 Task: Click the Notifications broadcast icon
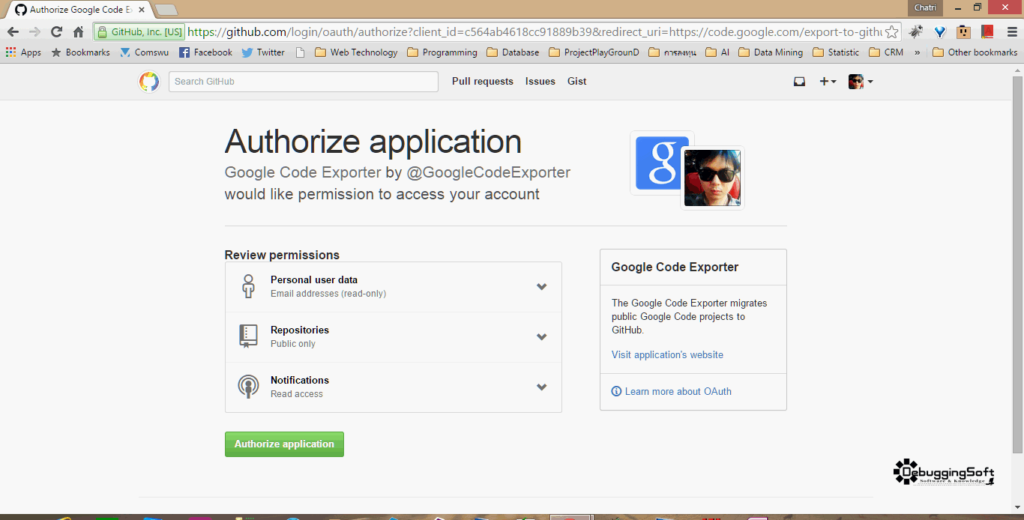point(248,387)
